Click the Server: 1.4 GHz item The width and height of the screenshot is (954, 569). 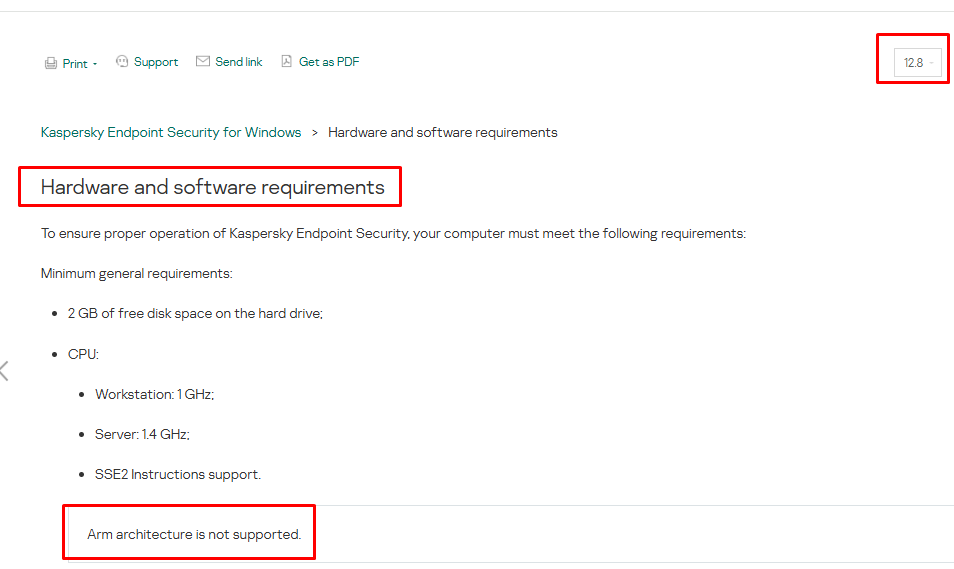click(142, 434)
